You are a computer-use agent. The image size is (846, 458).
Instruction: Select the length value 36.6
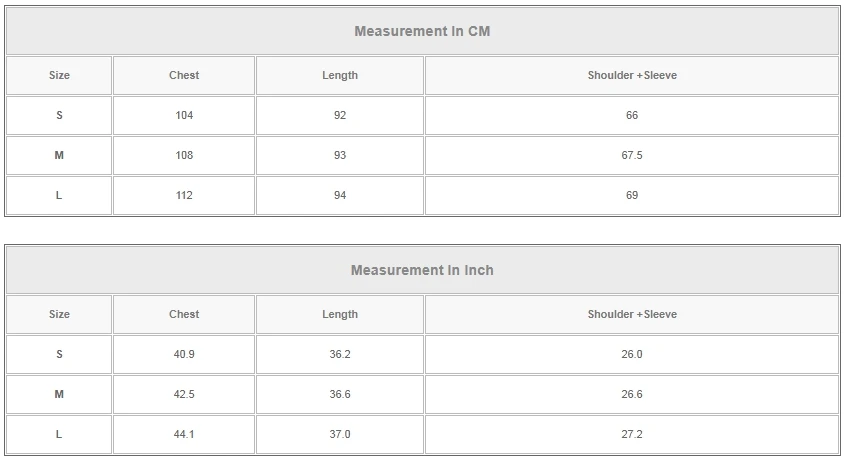pos(340,394)
